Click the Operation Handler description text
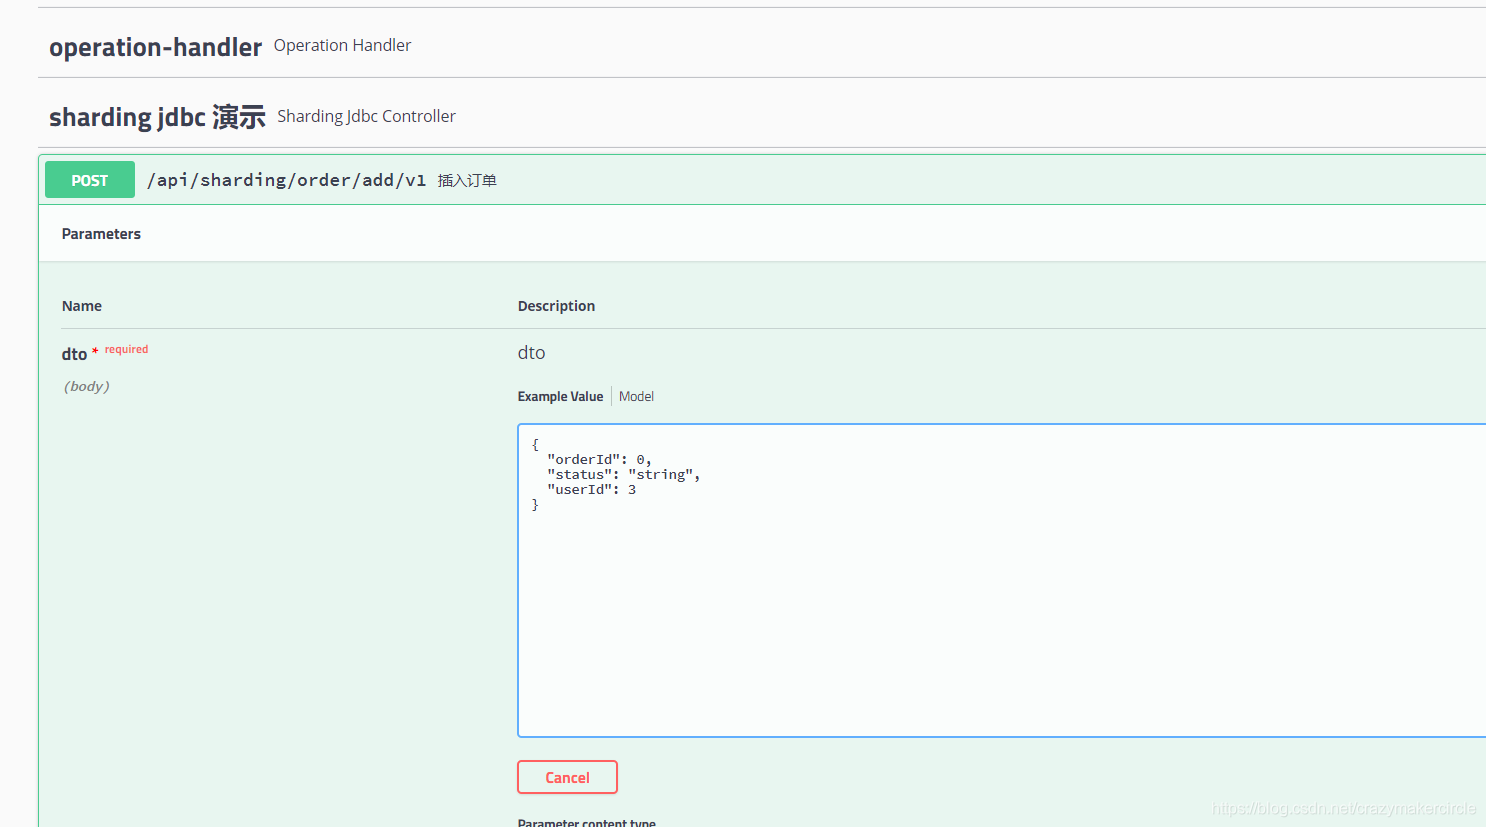This screenshot has height=827, width=1486. [x=342, y=45]
